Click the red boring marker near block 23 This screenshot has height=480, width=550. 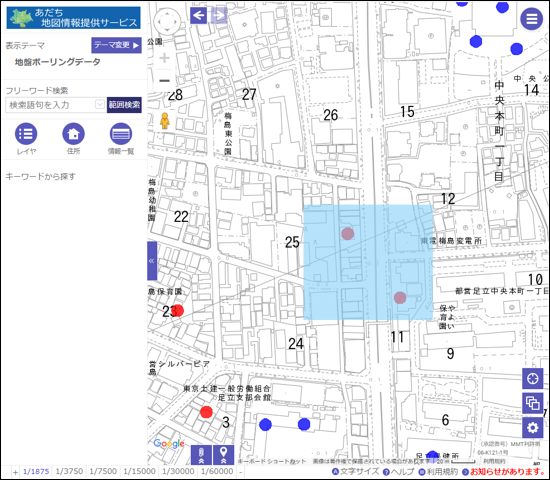[178, 310]
